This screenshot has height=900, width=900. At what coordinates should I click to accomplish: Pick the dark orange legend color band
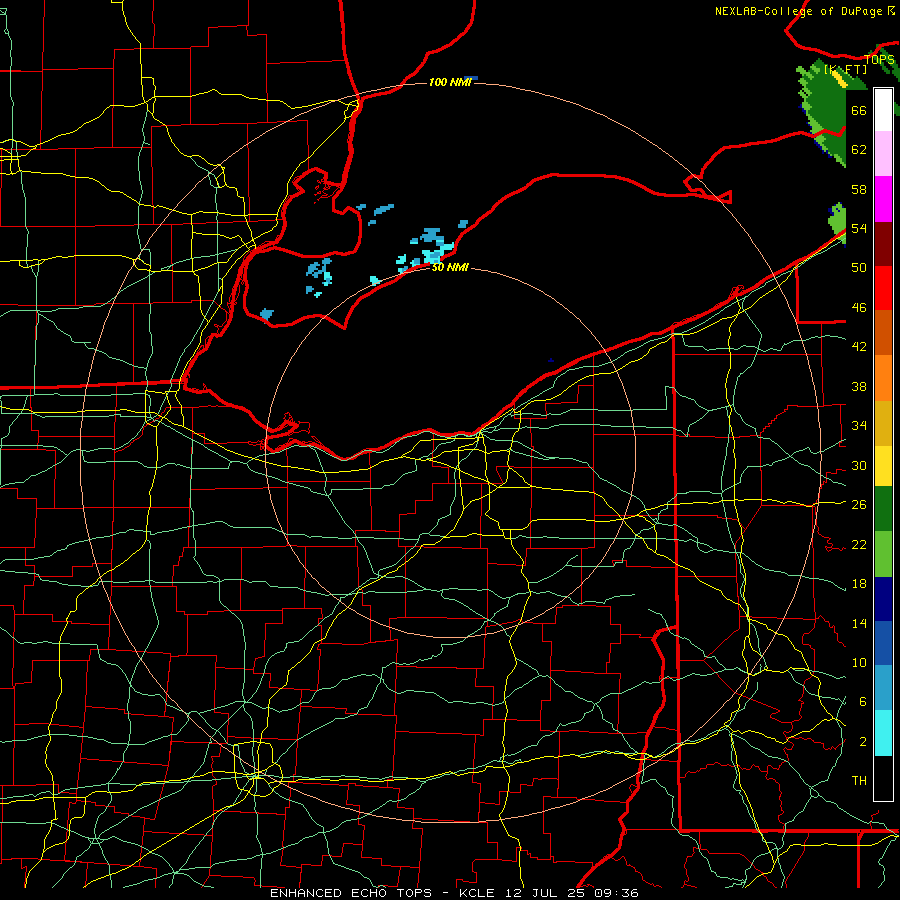[883, 332]
